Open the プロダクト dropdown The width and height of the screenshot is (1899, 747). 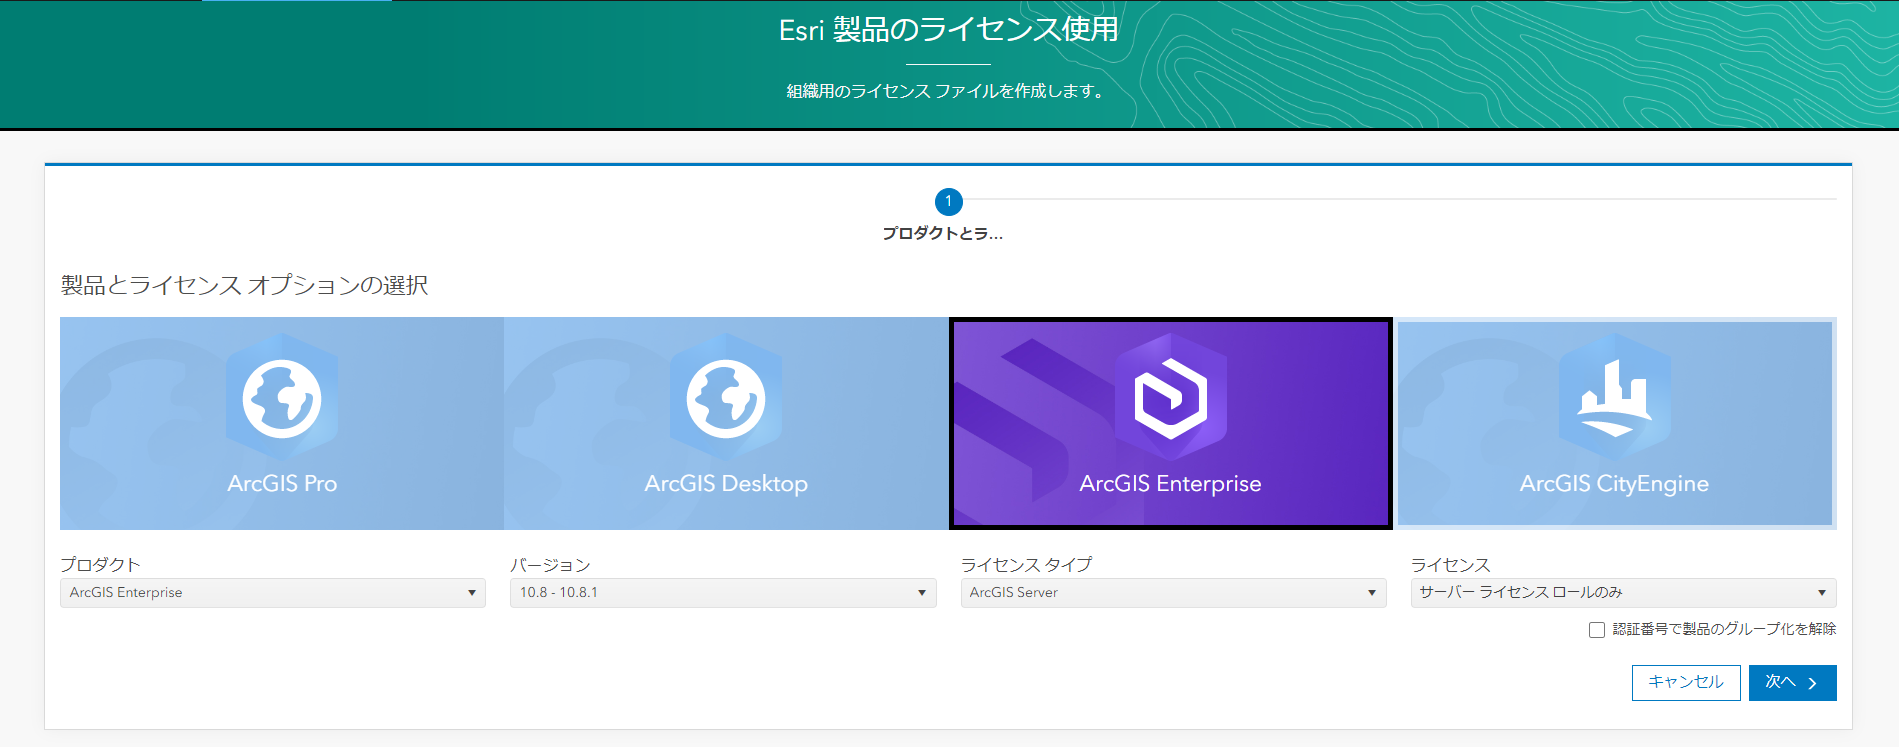(272, 593)
